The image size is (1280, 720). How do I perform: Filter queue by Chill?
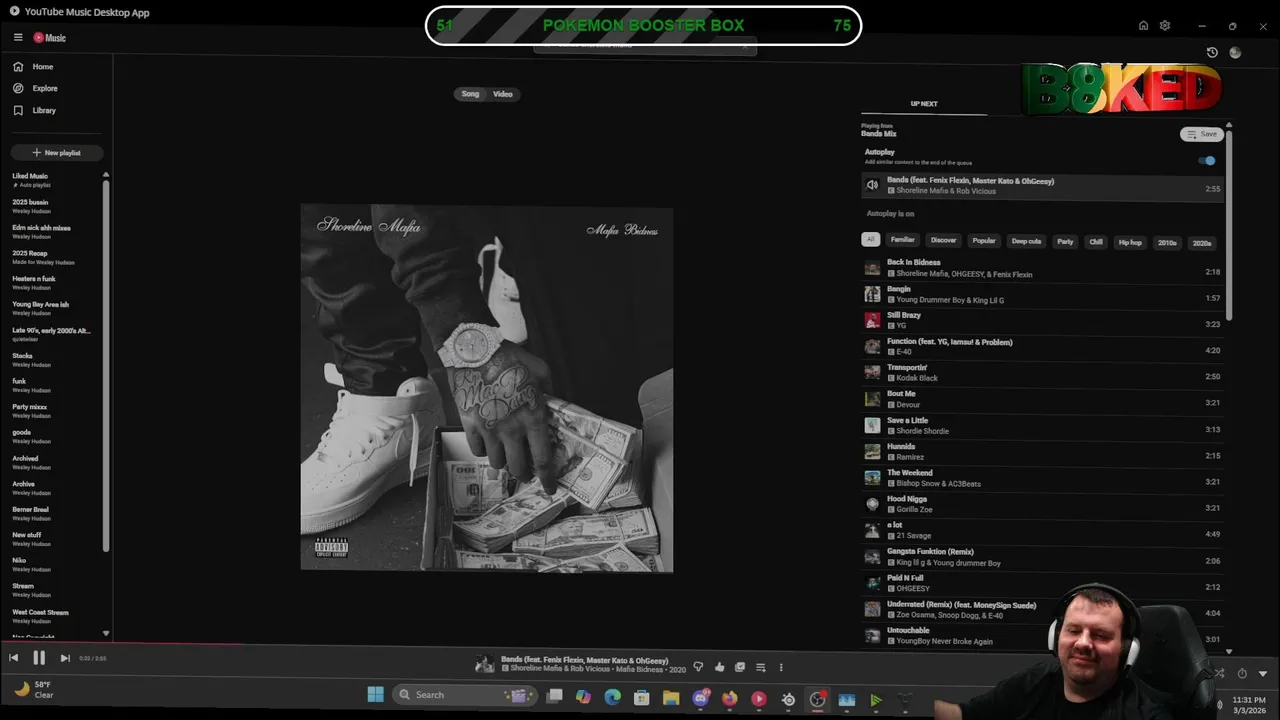[1096, 242]
